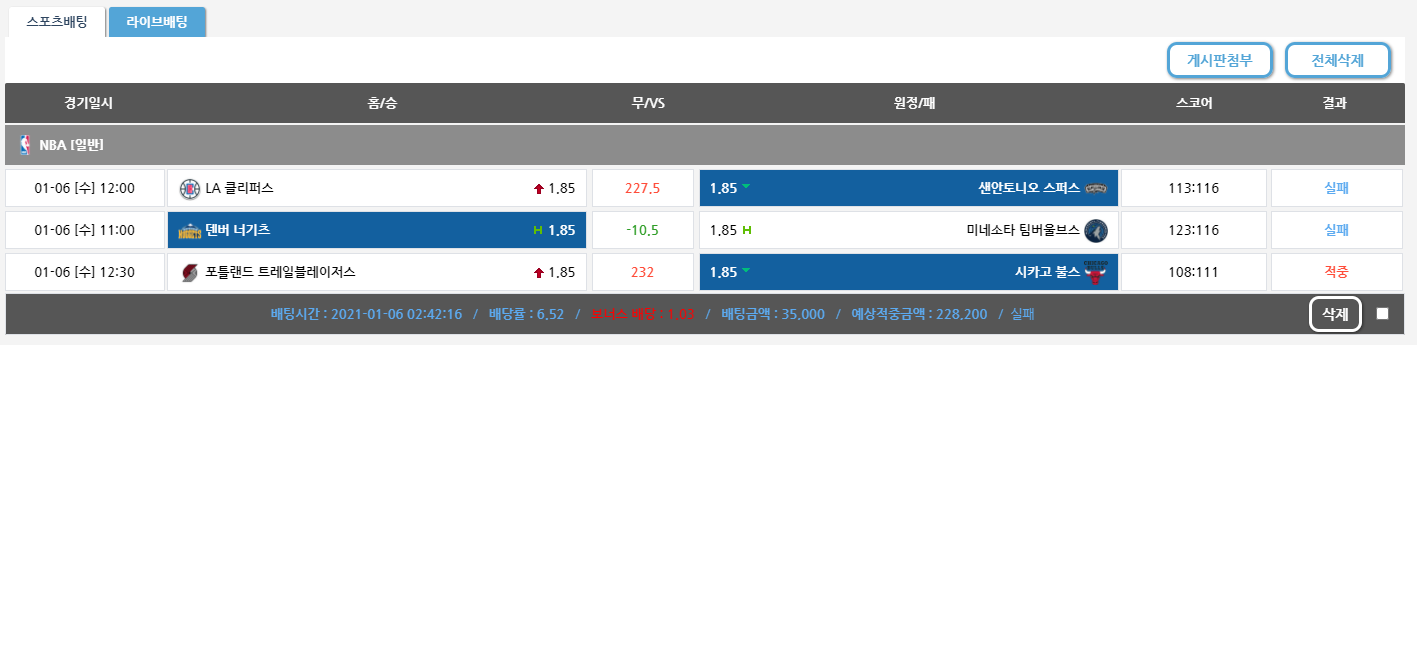Click the Denver Nuggets team logo
This screenshot has width=1417, height=648.
(x=189, y=231)
